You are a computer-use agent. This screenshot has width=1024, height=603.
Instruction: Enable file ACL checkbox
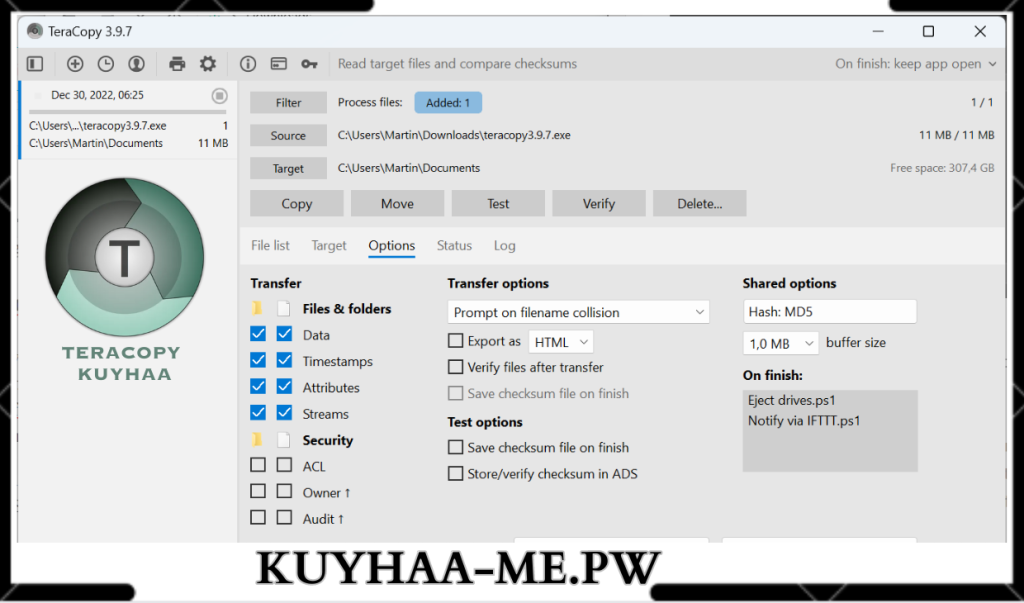pos(284,465)
